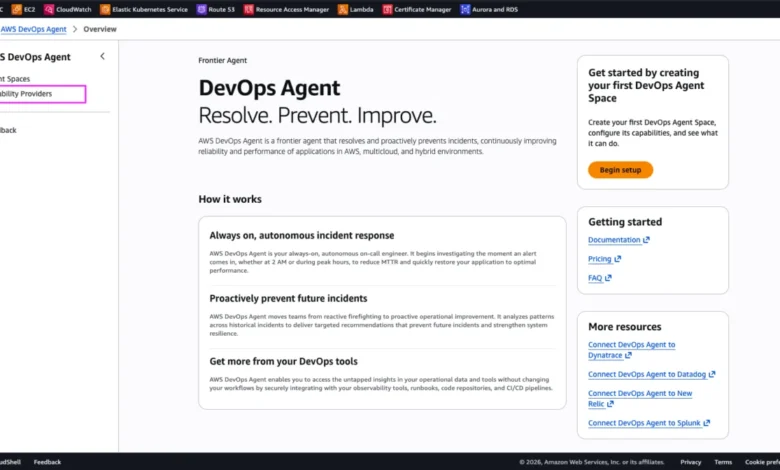The image size is (780, 470).
Task: Open Agent Spaces in the sidebar
Action: pos(16,78)
